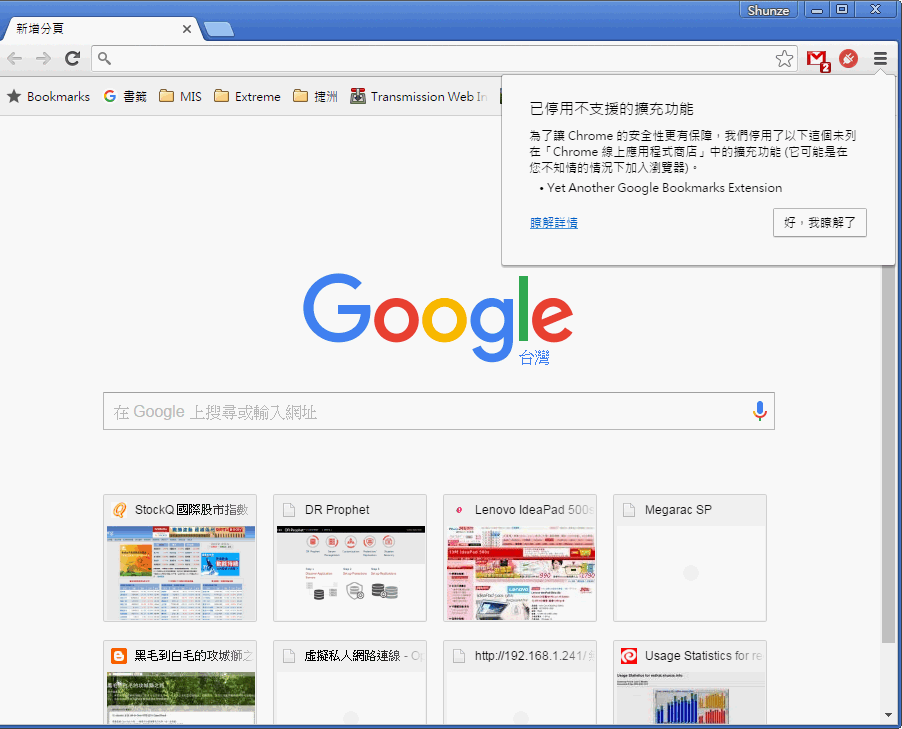
Task: Open the StockQ 國際股市指數 thumbnail
Action: (180, 558)
